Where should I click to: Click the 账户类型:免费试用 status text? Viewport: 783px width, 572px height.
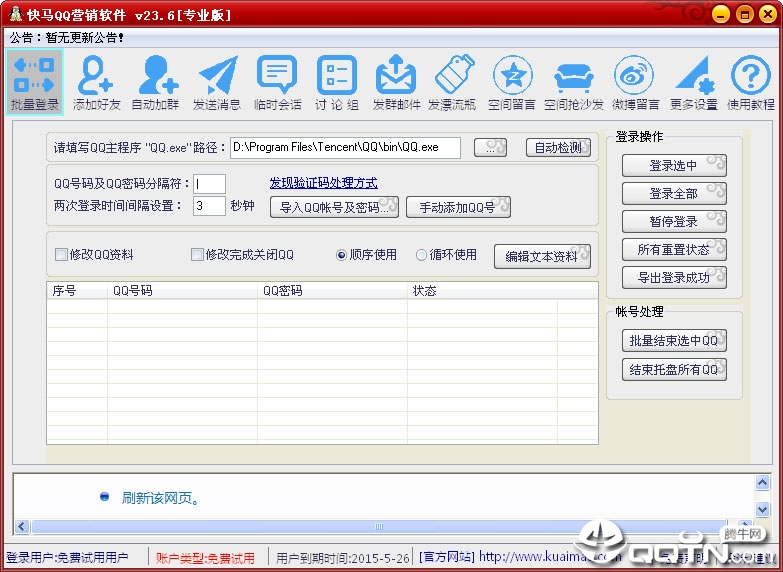205,558
